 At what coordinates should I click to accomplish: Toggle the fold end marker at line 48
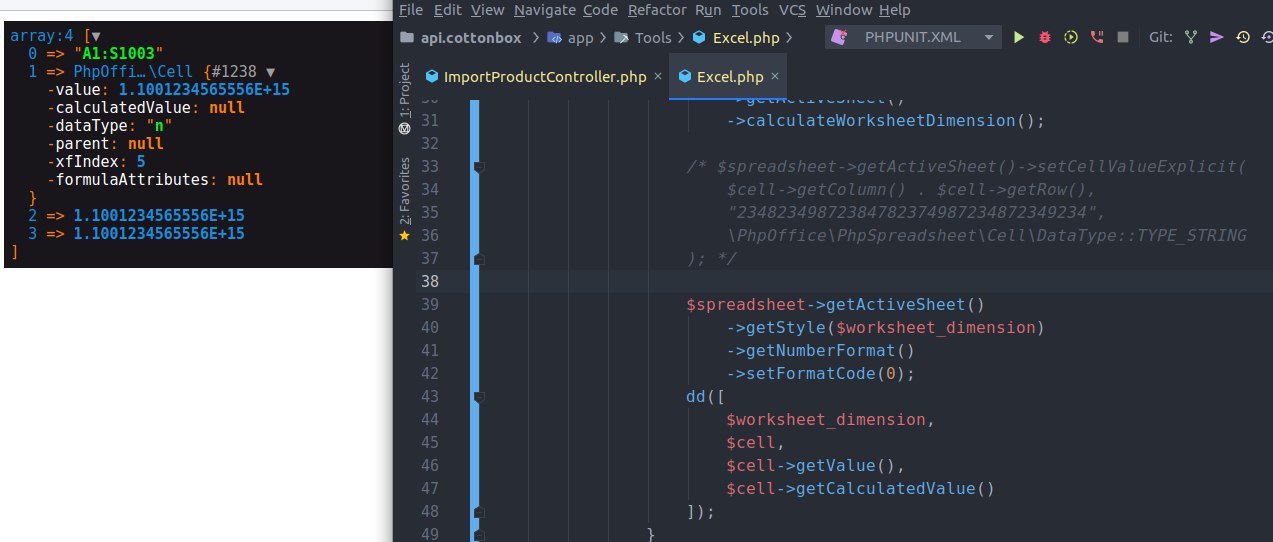point(480,511)
